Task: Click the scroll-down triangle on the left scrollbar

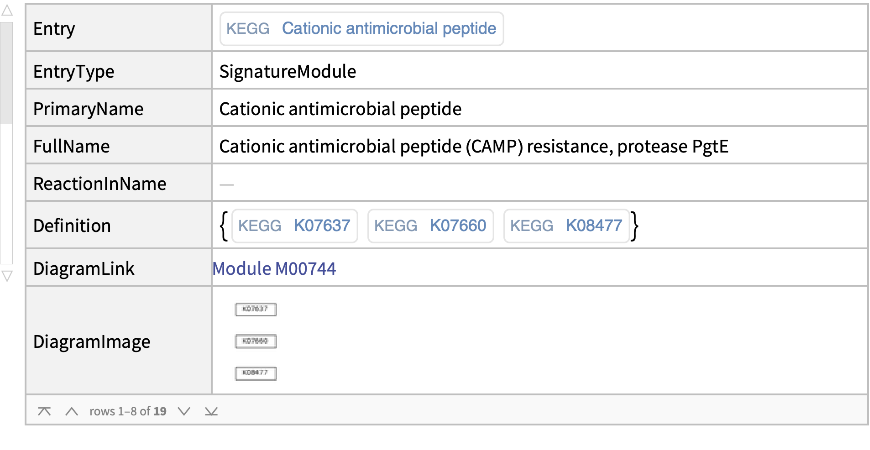Action: 6,275
